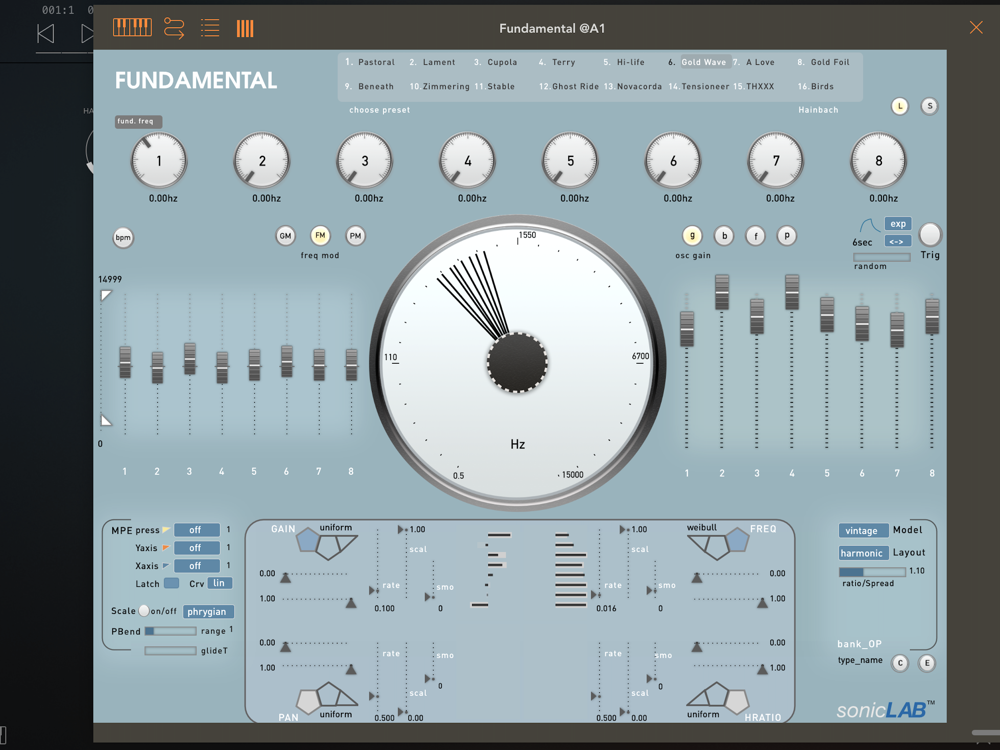Open the Crv lin dropdown
Screen dimensions: 1000x750
219,584
